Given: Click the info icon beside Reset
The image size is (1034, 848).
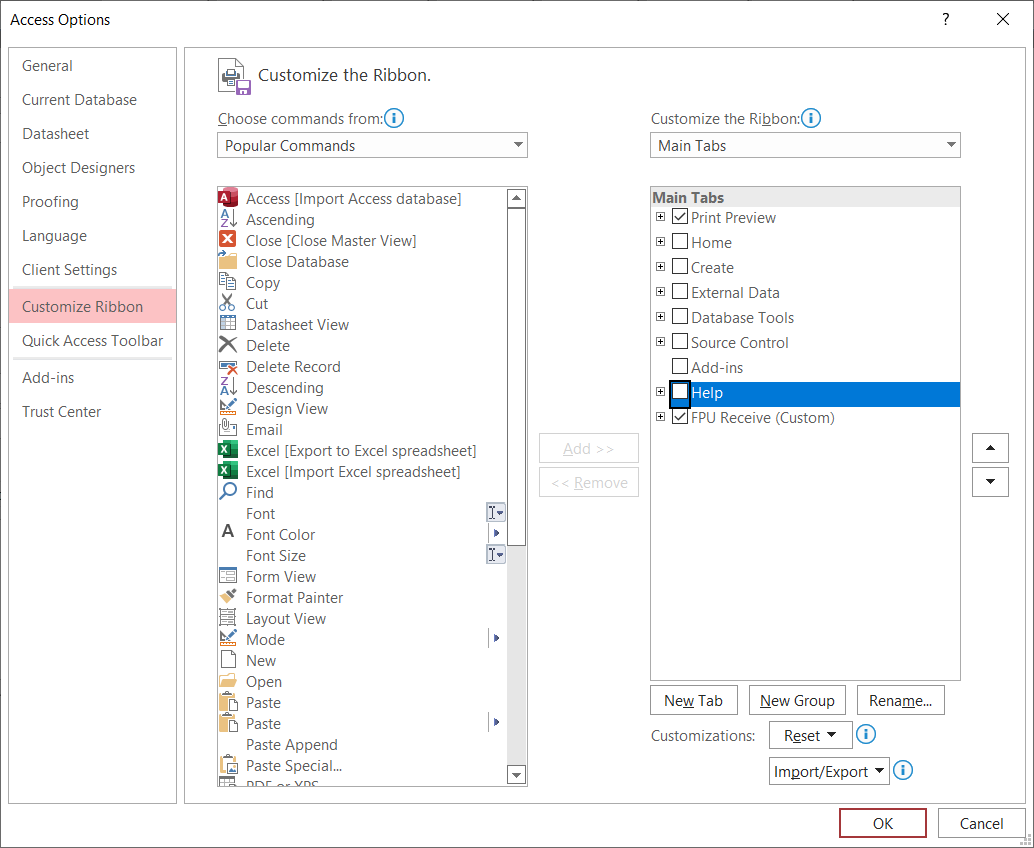Looking at the screenshot, I should pyautogui.click(x=867, y=735).
